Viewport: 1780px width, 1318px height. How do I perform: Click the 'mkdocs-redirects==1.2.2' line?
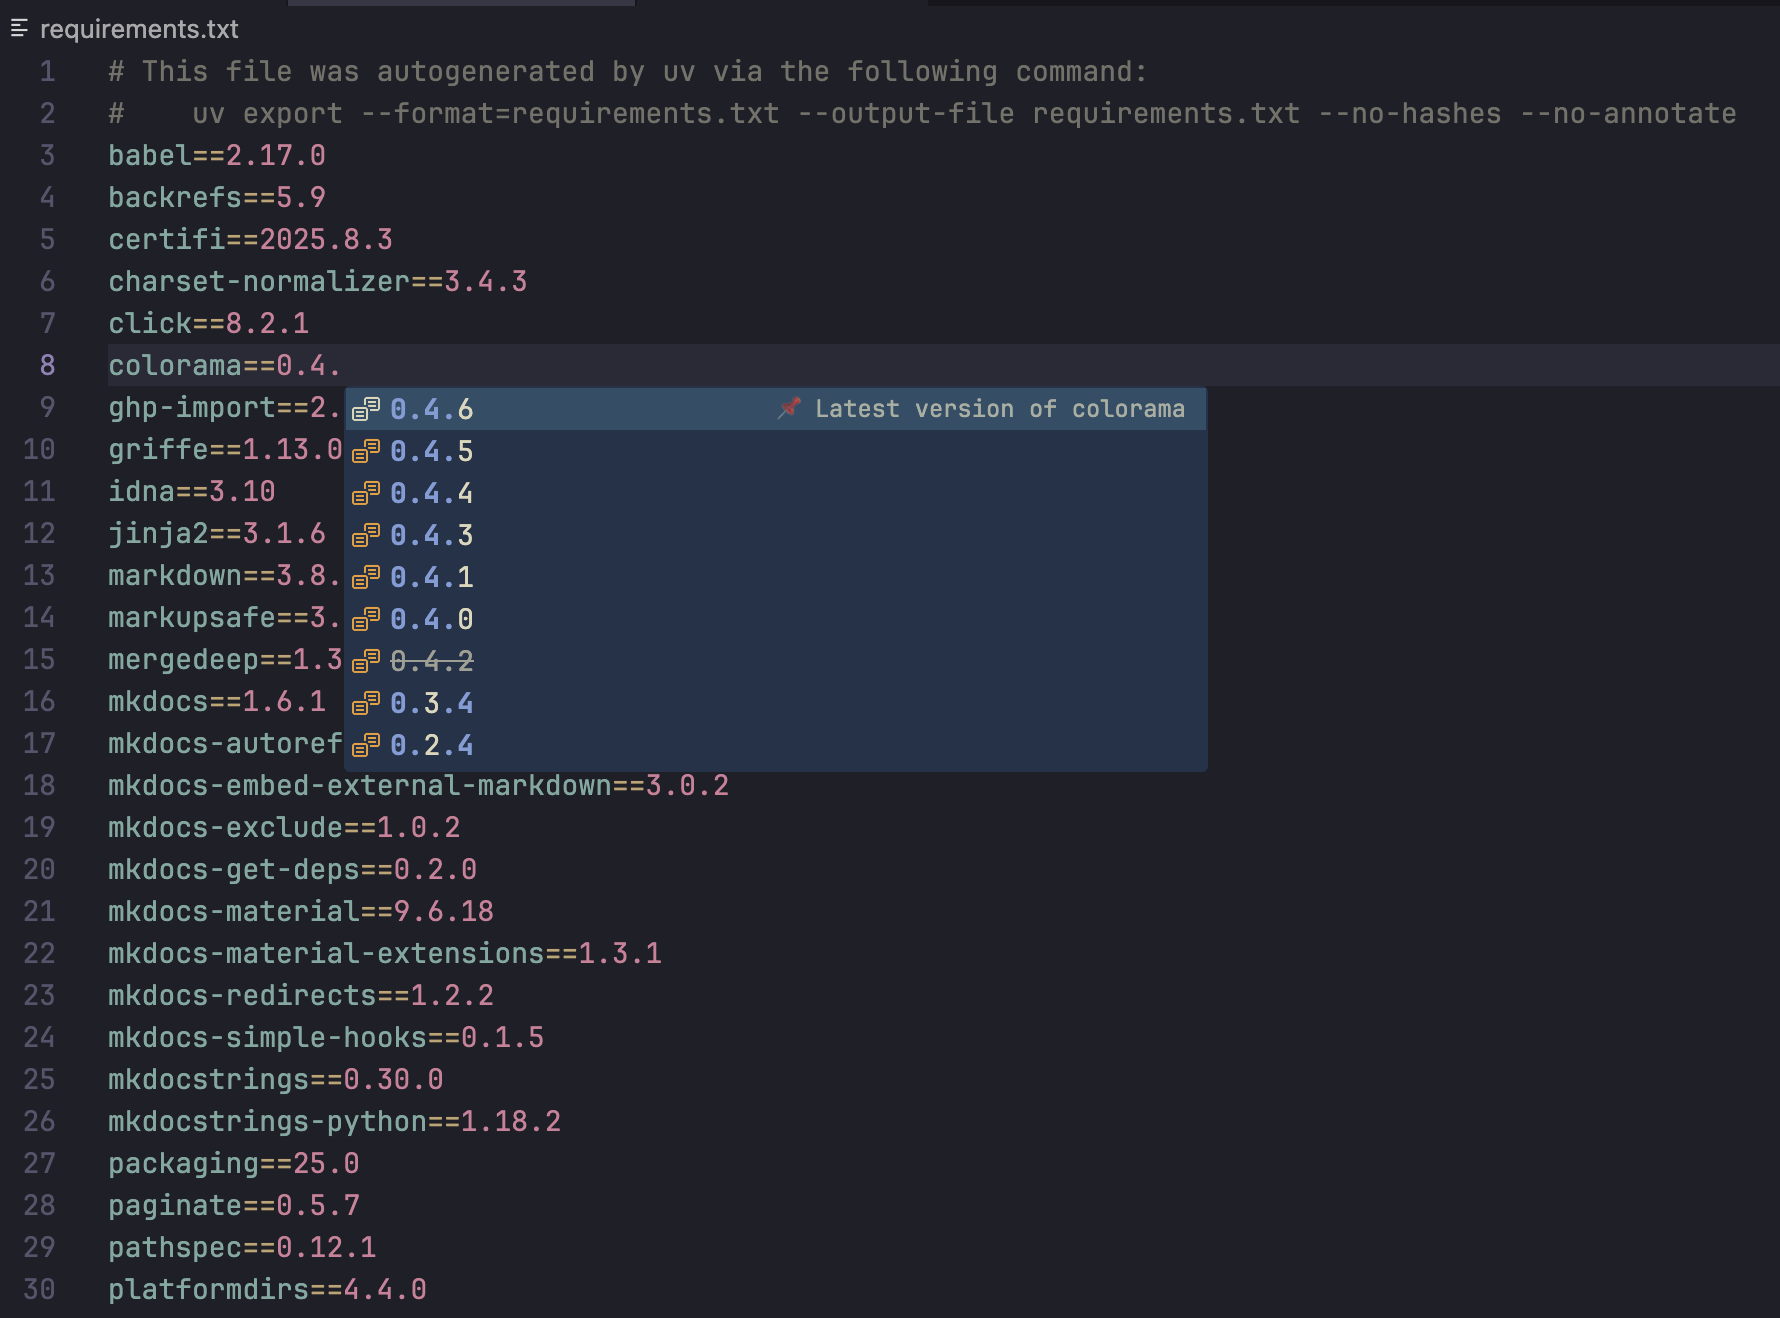301,995
